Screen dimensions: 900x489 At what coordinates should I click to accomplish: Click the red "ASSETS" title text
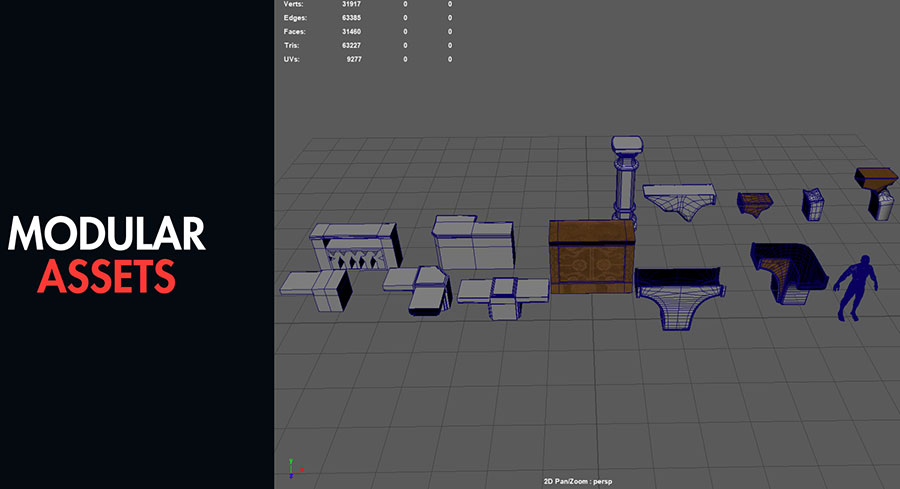click(x=106, y=277)
